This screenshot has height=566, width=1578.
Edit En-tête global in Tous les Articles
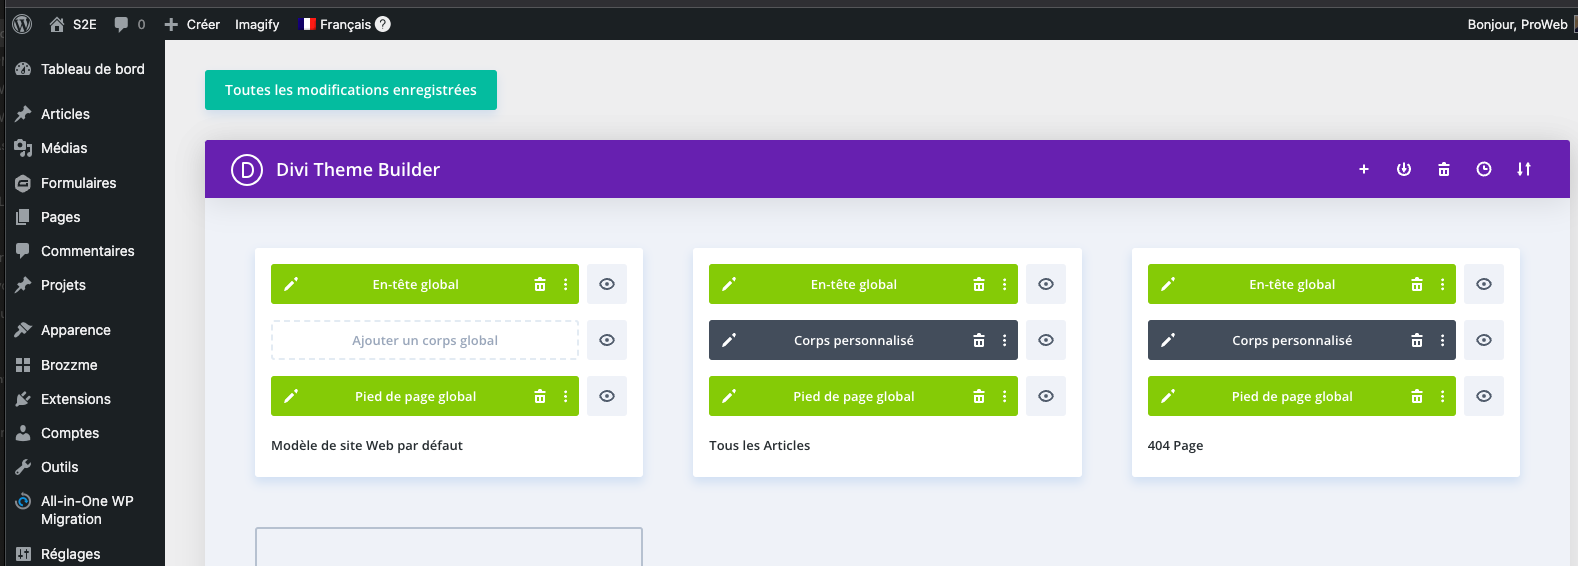[729, 284]
